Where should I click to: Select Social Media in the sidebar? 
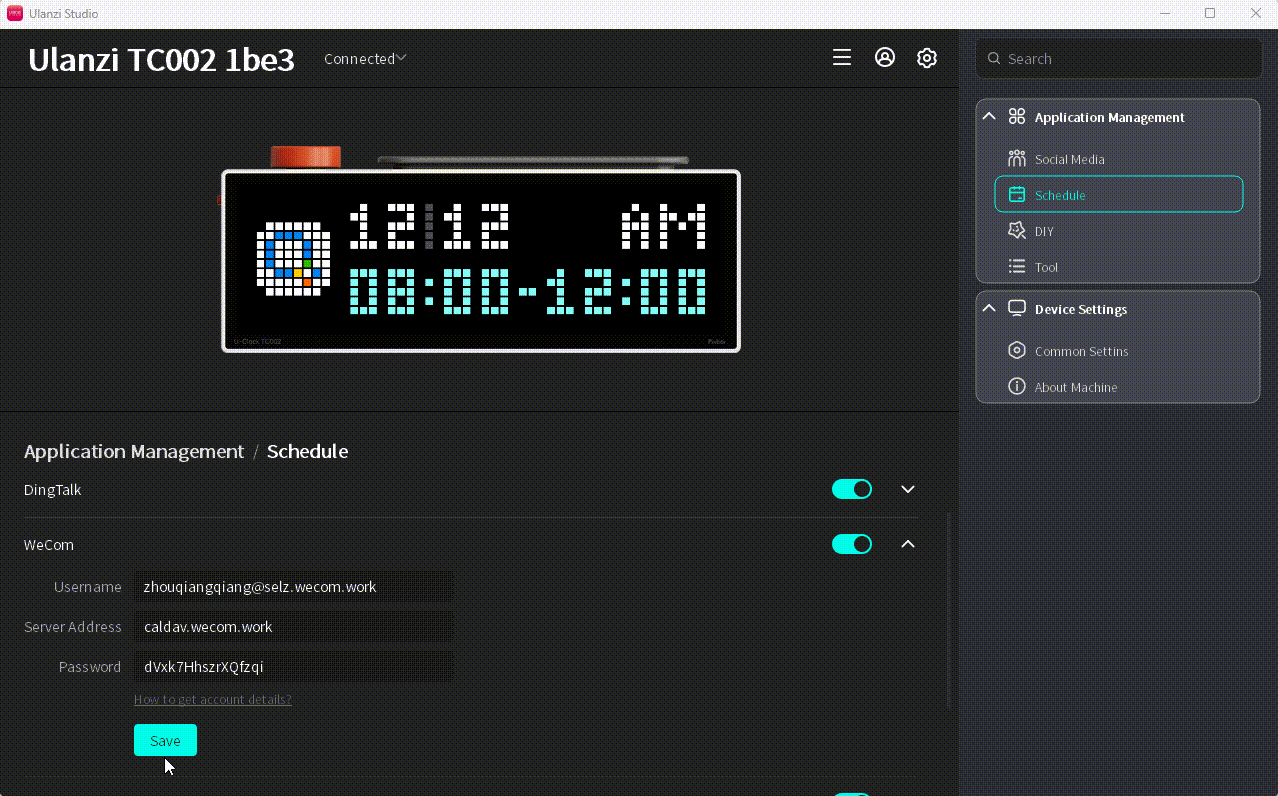pos(1118,159)
